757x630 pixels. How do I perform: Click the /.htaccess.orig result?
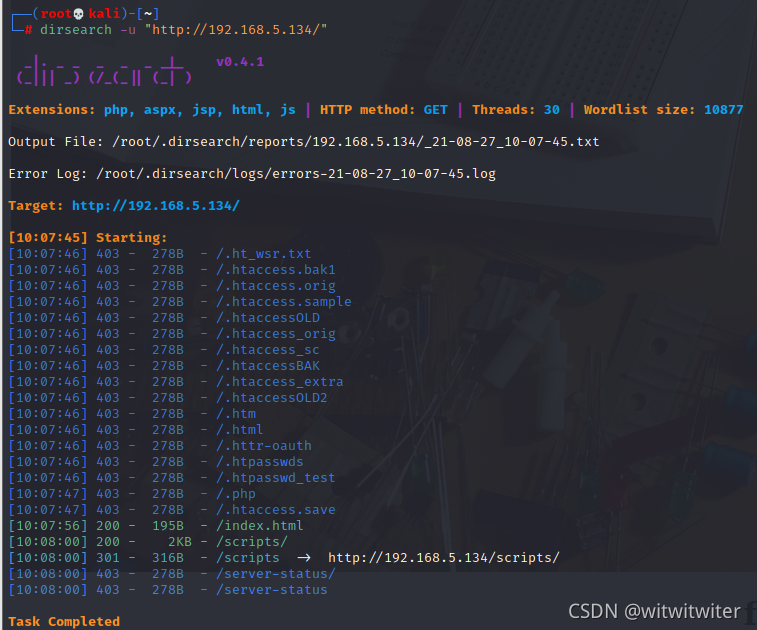[276, 286]
